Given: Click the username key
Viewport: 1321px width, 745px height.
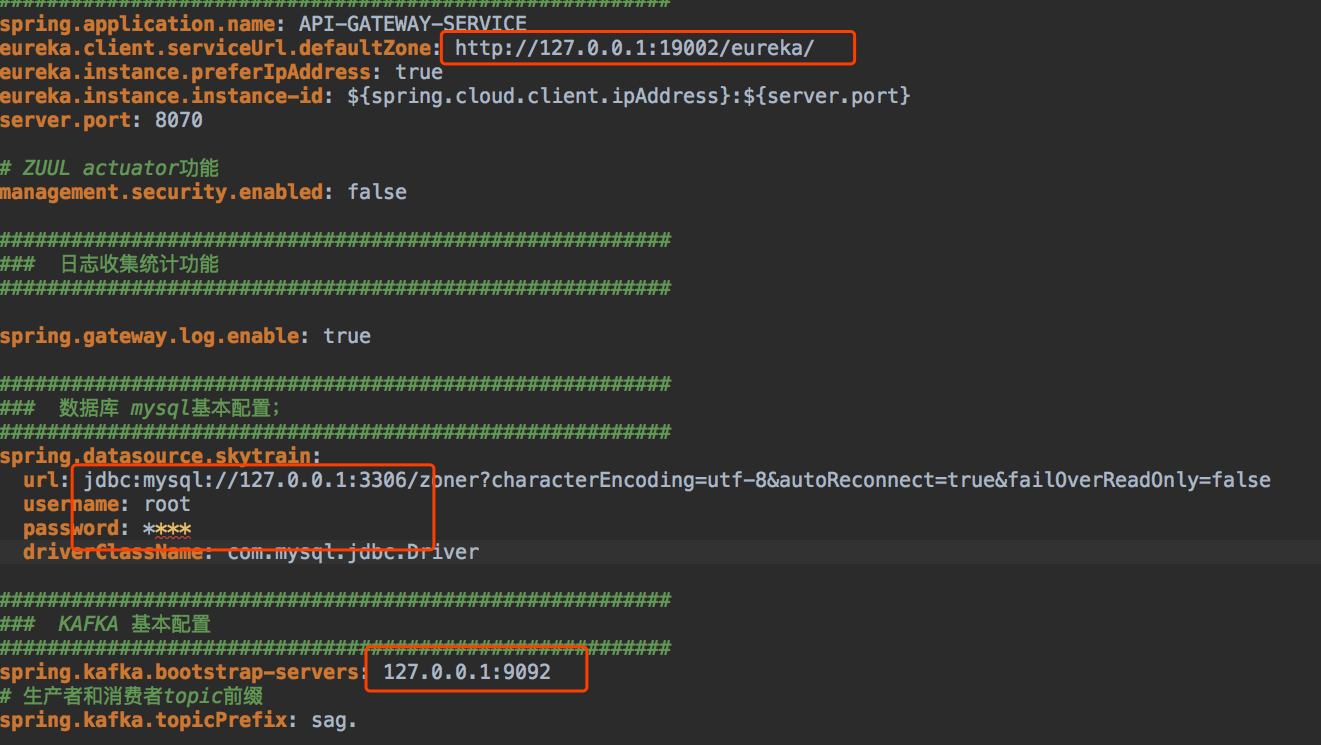Looking at the screenshot, I should [71, 504].
